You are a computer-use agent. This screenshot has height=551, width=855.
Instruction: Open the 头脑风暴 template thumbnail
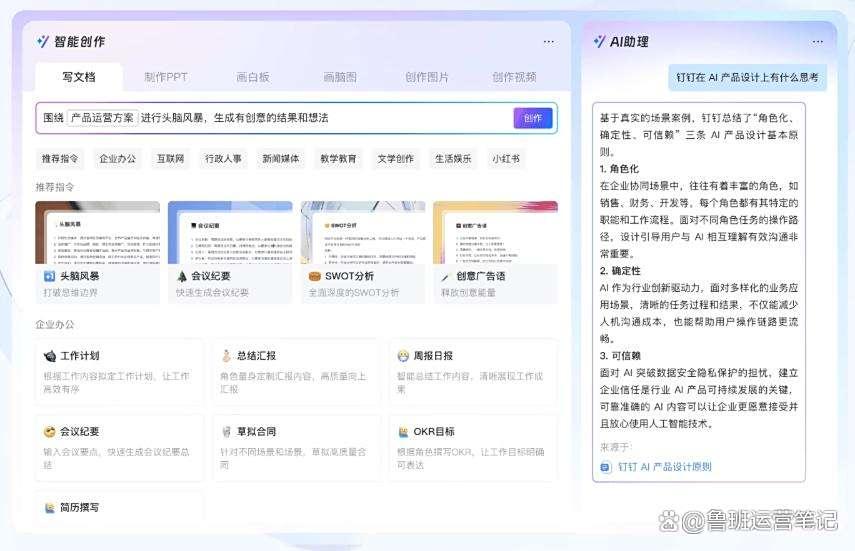click(x=98, y=232)
